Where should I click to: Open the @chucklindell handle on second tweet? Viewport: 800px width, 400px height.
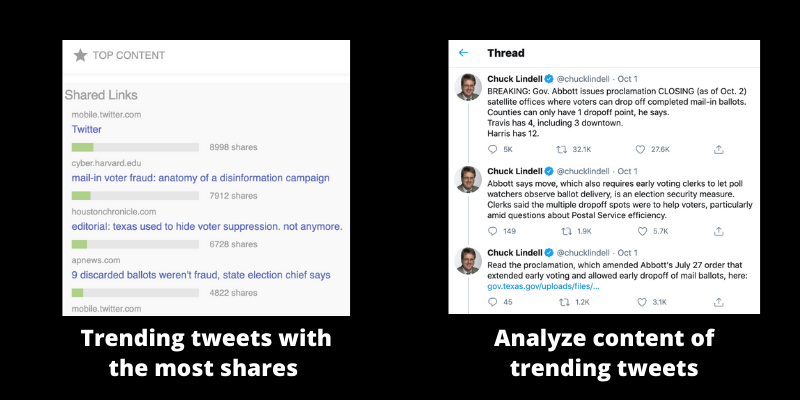click(x=583, y=171)
